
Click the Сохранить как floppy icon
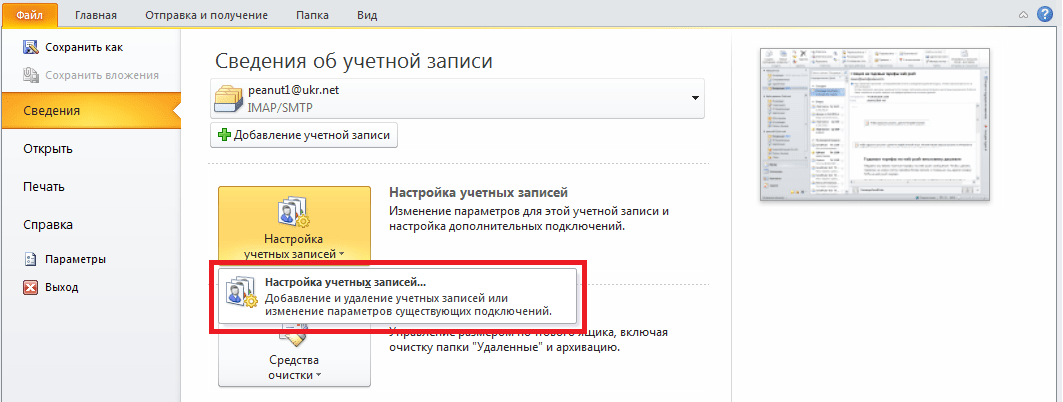[x=31, y=47]
